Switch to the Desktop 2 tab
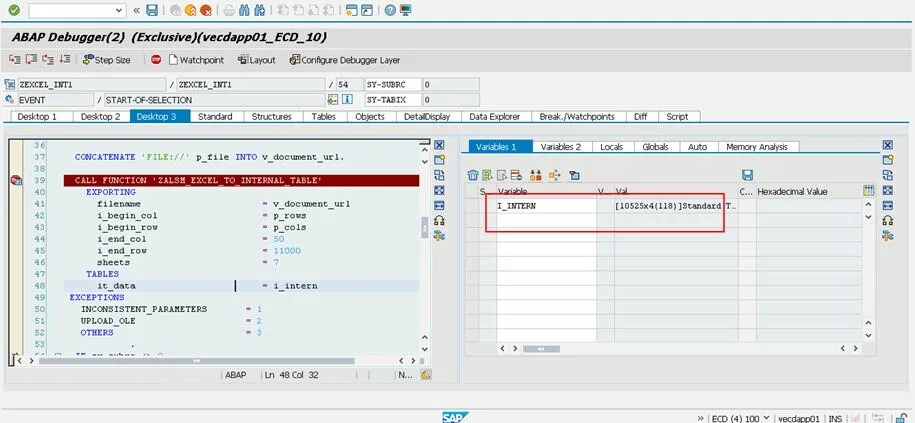Viewport: 915px width, 423px height. [100, 117]
